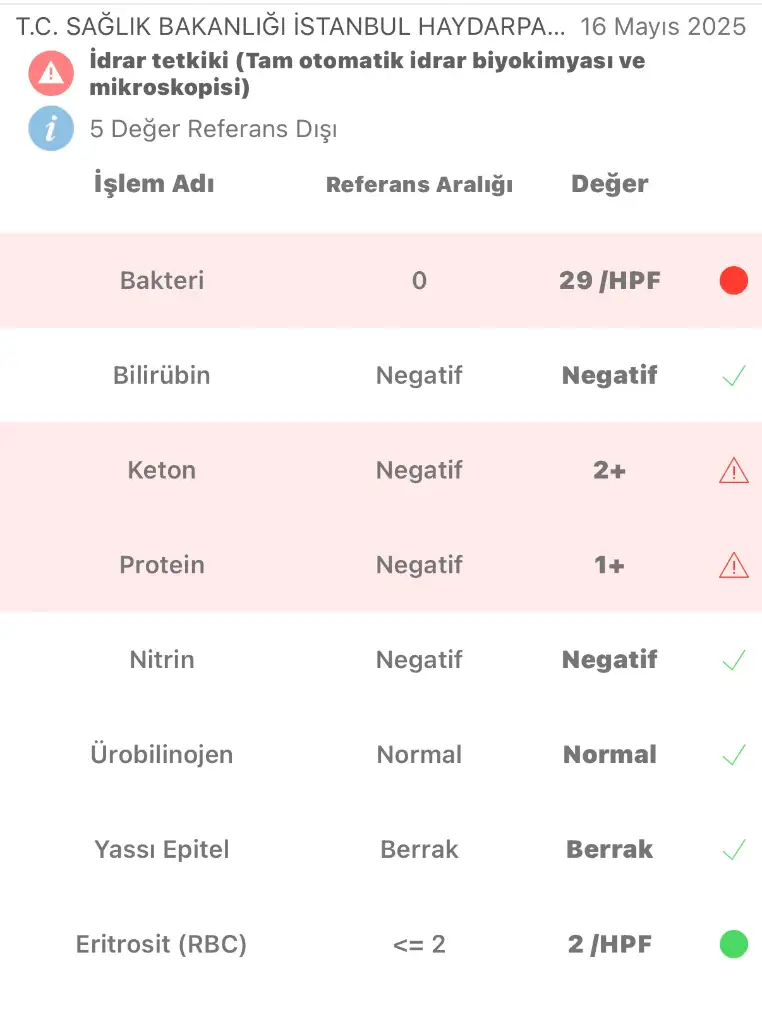Tap the red dot on the Bakteri row
The image size is (762, 1024).
click(x=733, y=280)
